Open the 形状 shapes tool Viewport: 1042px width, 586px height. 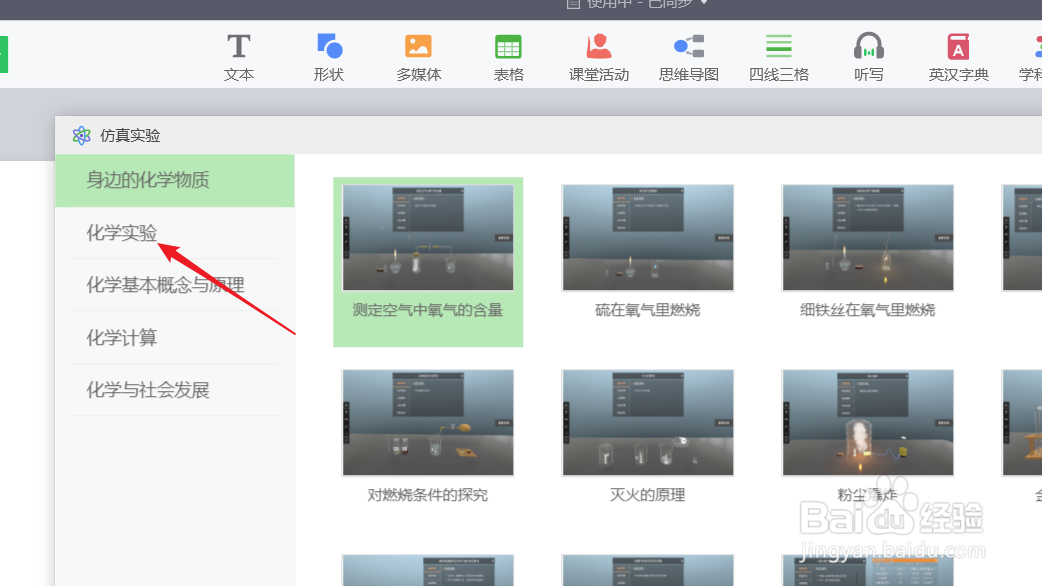[x=329, y=58]
